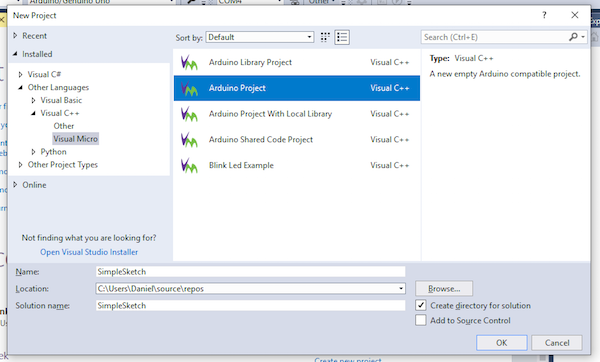This screenshot has height=362, width=600.
Task: Enable Add to Source Control checkbox
Action: [421, 320]
